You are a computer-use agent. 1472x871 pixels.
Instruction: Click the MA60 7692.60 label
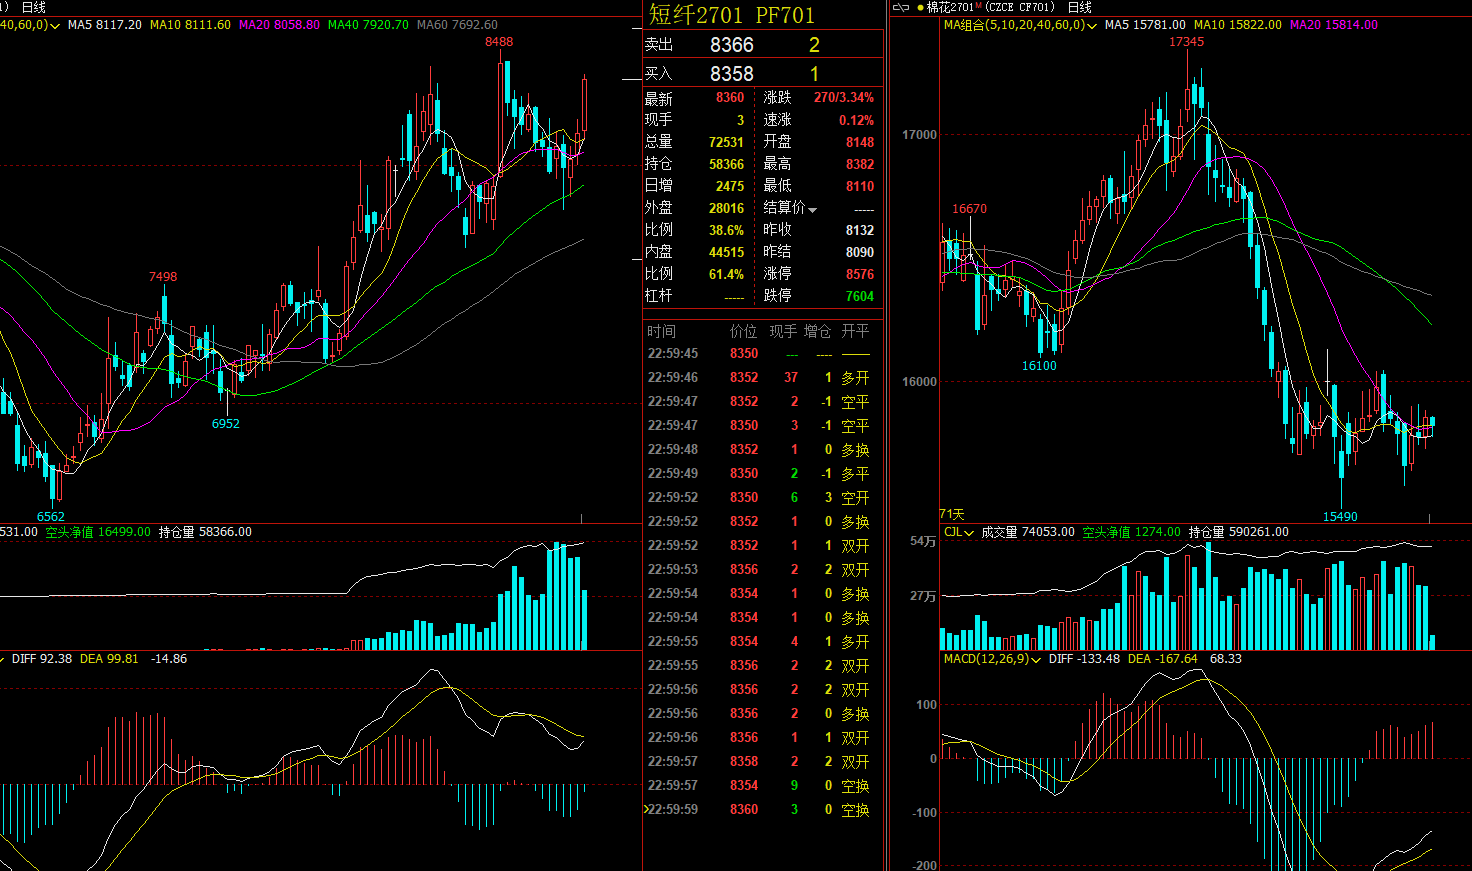pos(457,25)
